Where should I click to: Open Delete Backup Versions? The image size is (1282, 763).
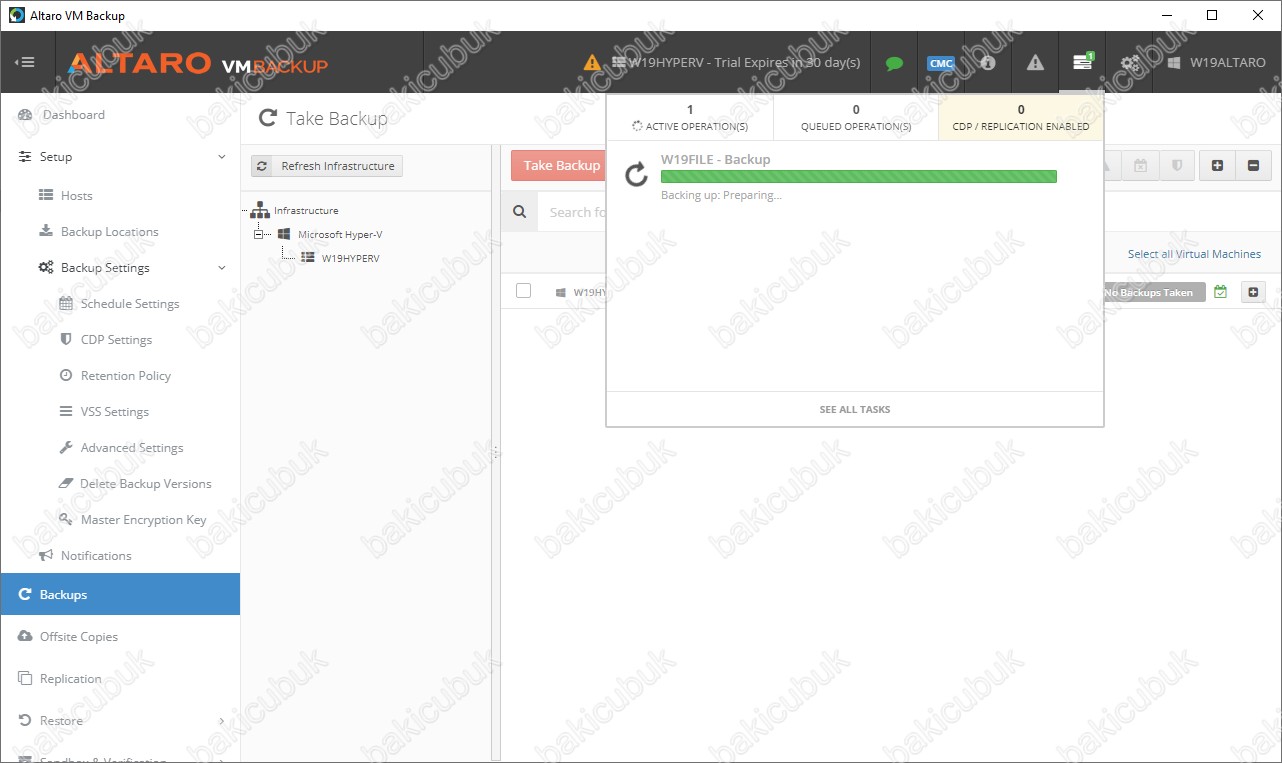146,484
